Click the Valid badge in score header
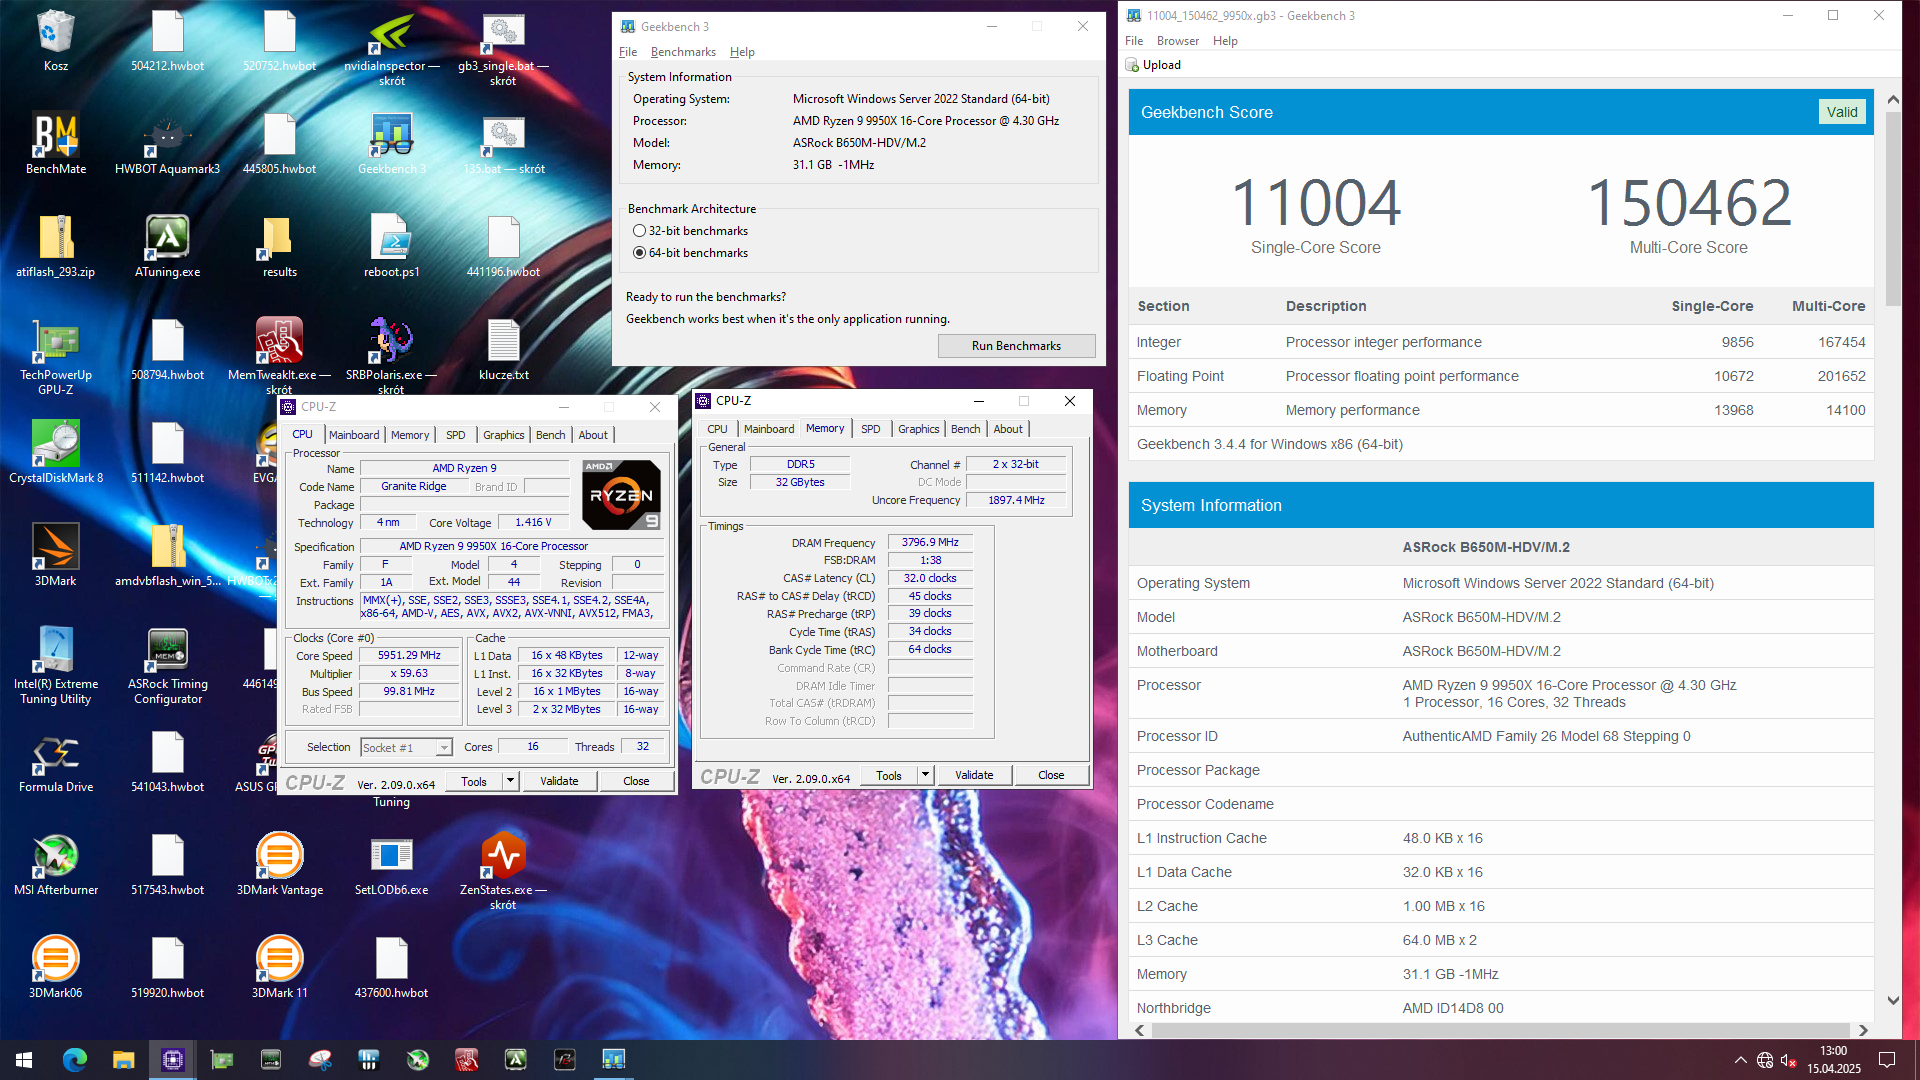This screenshot has width=1920, height=1080. point(1842,112)
